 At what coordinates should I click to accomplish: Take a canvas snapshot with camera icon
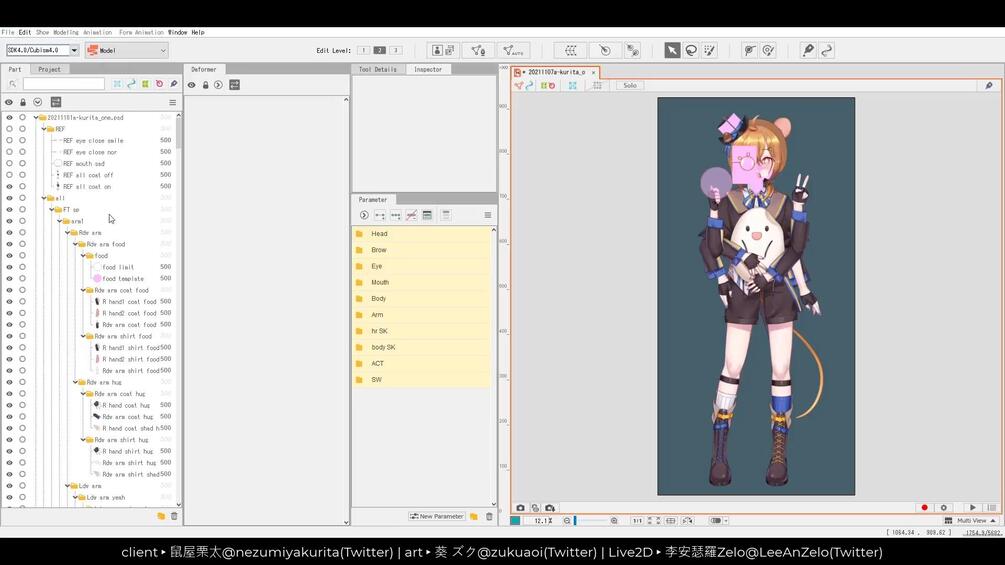coord(520,507)
